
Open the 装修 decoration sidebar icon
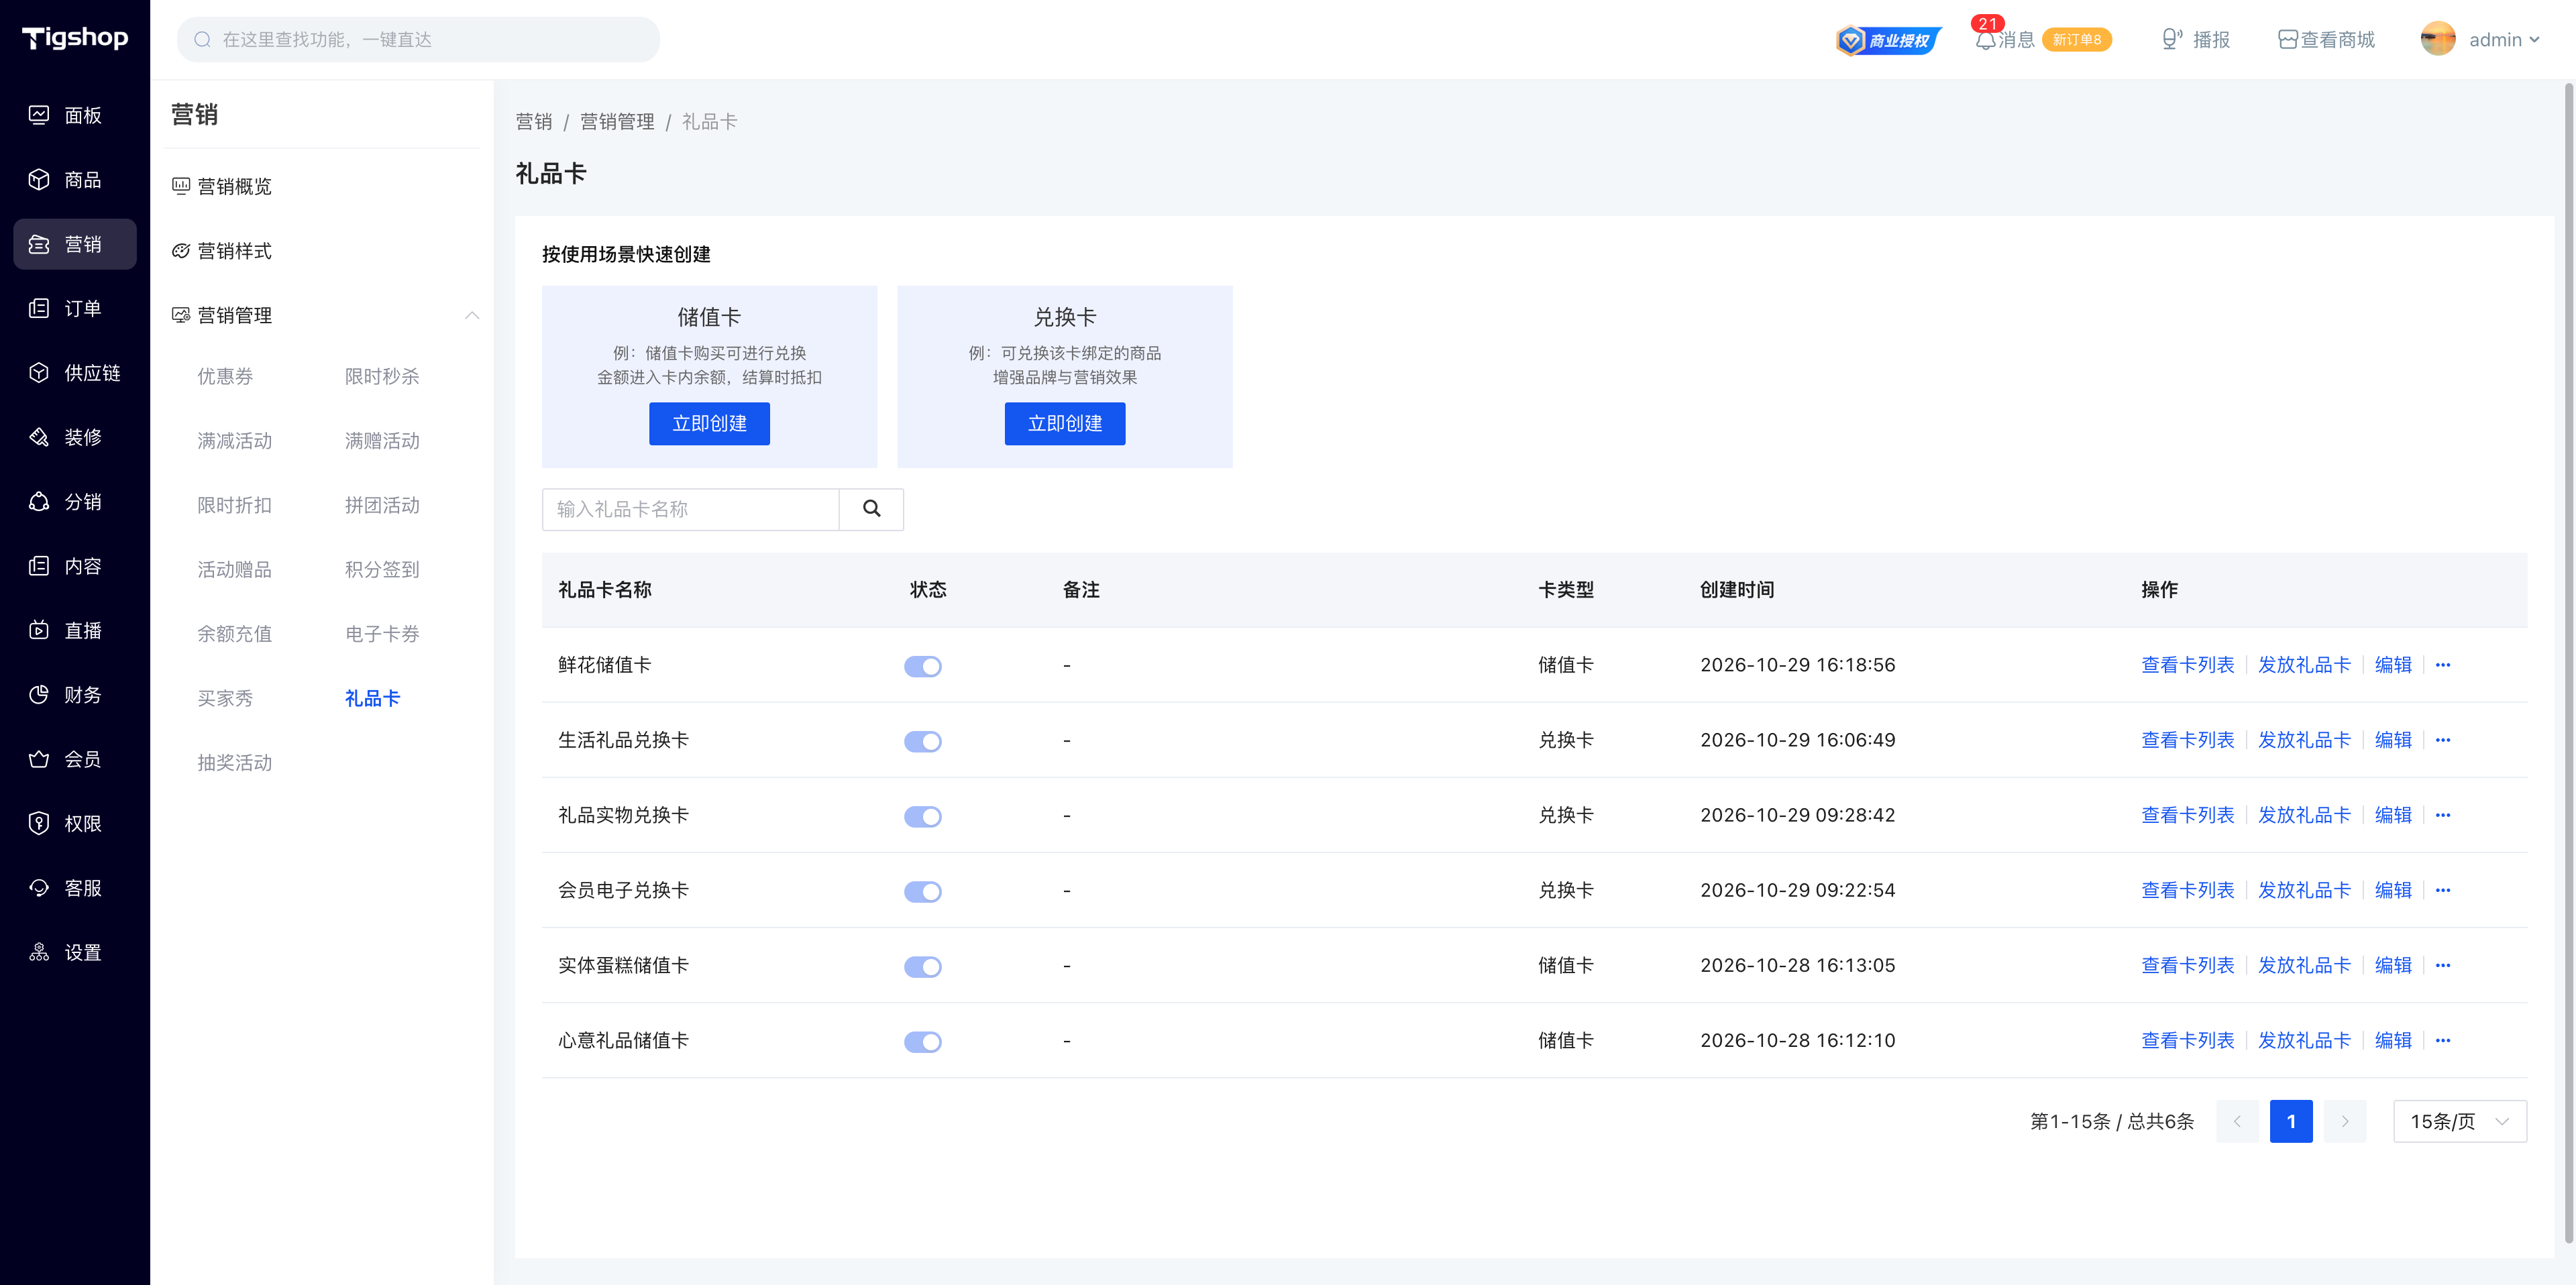39,437
